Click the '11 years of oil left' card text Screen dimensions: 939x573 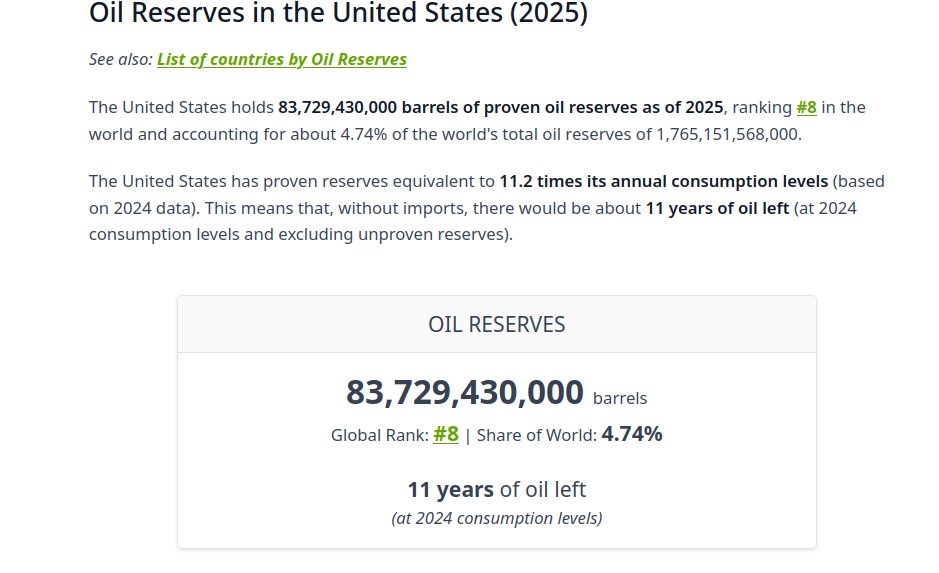(496, 489)
